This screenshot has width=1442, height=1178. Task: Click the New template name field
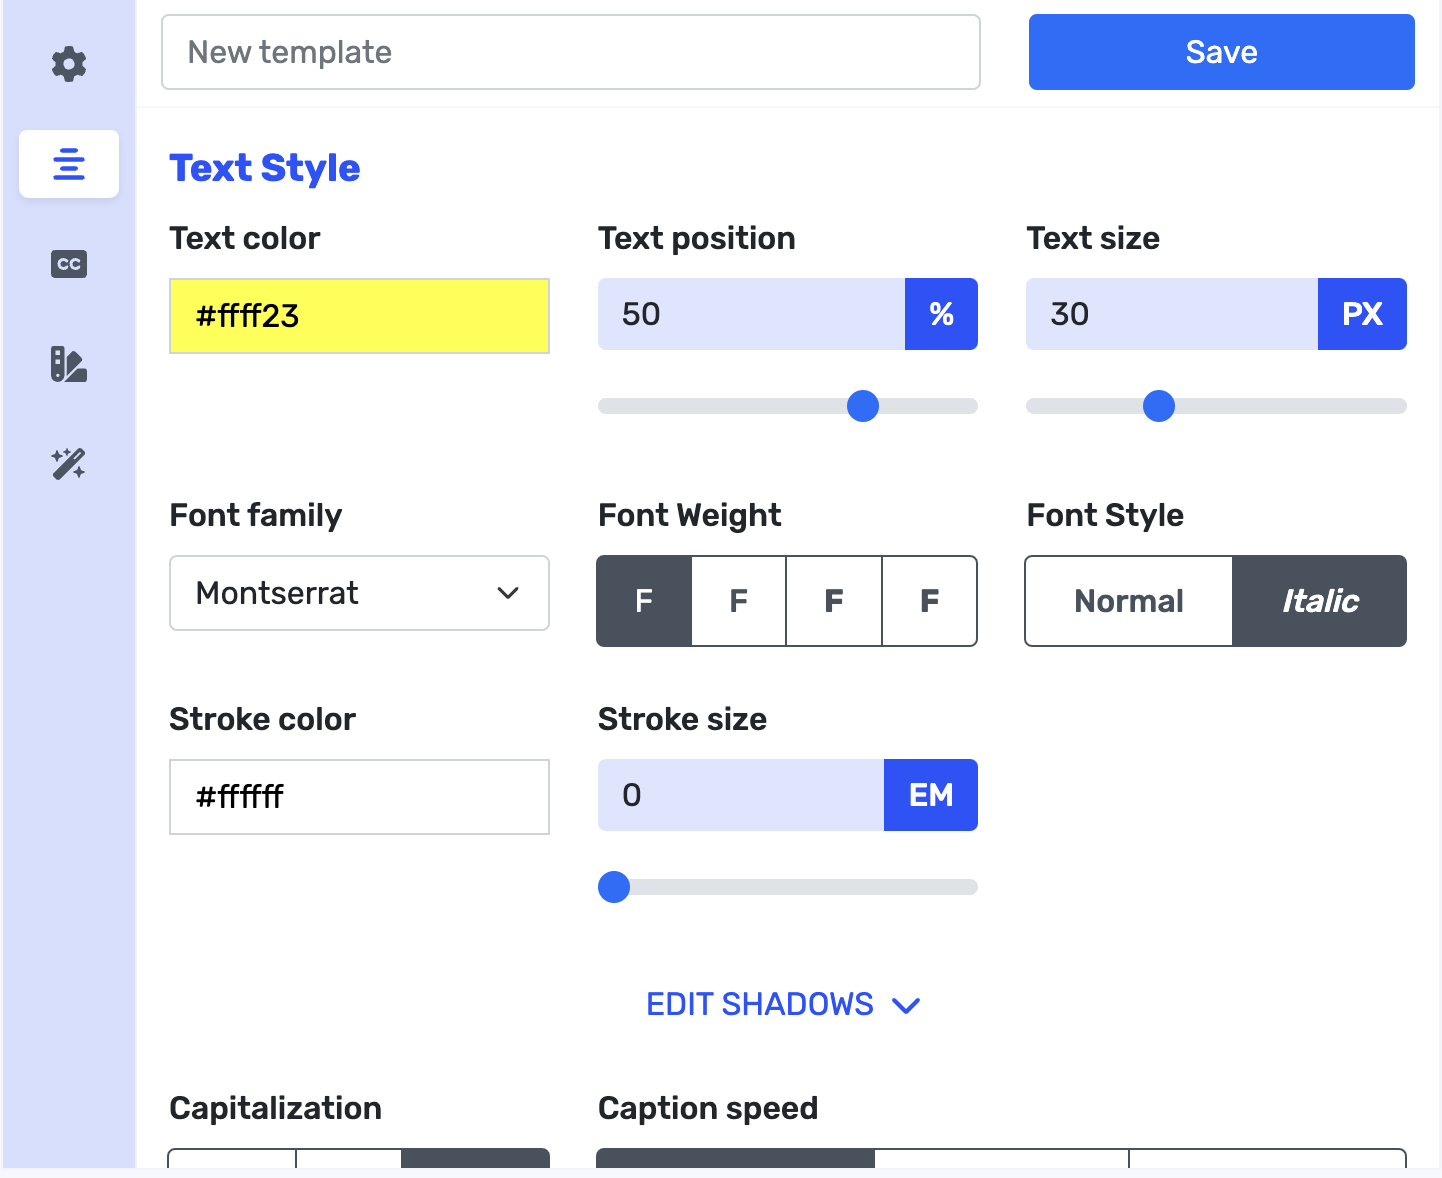tap(570, 52)
